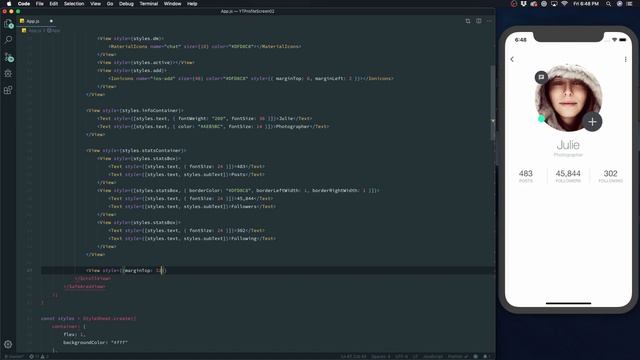Open the Source Control view
The width and height of the screenshot is (640, 360).
point(8,57)
